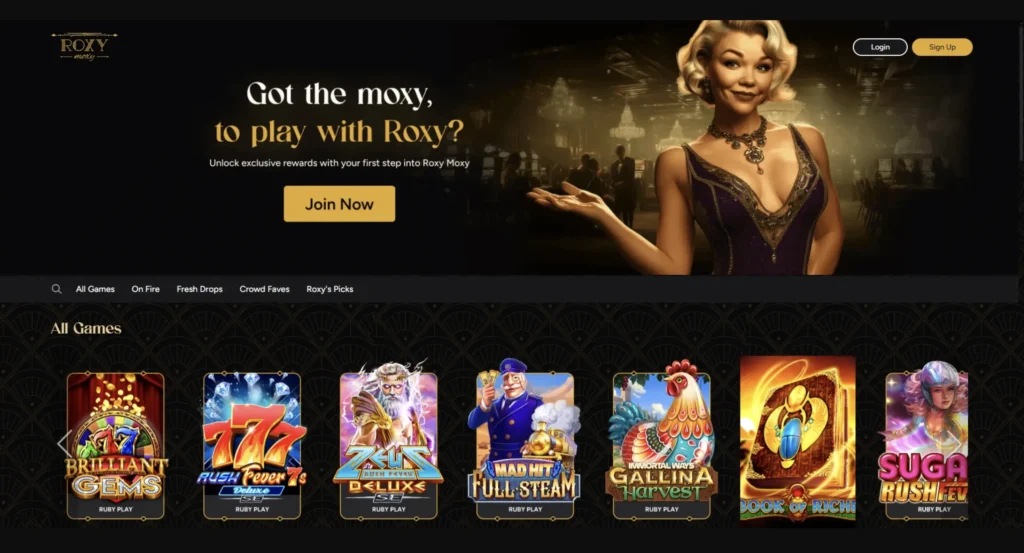
Task: Open the Fresh Drops category
Action: (x=200, y=289)
